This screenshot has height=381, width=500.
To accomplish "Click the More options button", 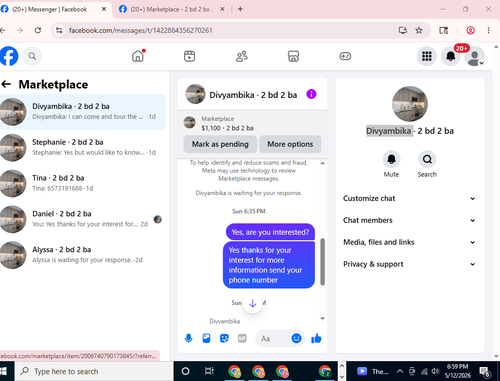I will (290, 144).
